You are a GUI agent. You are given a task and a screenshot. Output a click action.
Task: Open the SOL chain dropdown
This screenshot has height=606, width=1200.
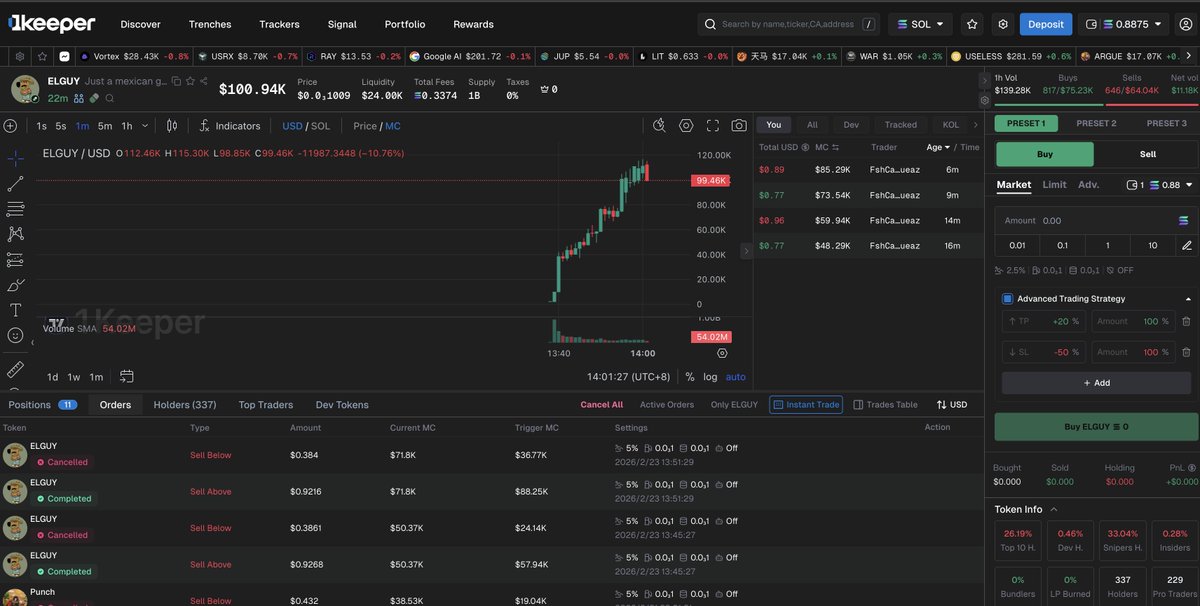point(921,24)
